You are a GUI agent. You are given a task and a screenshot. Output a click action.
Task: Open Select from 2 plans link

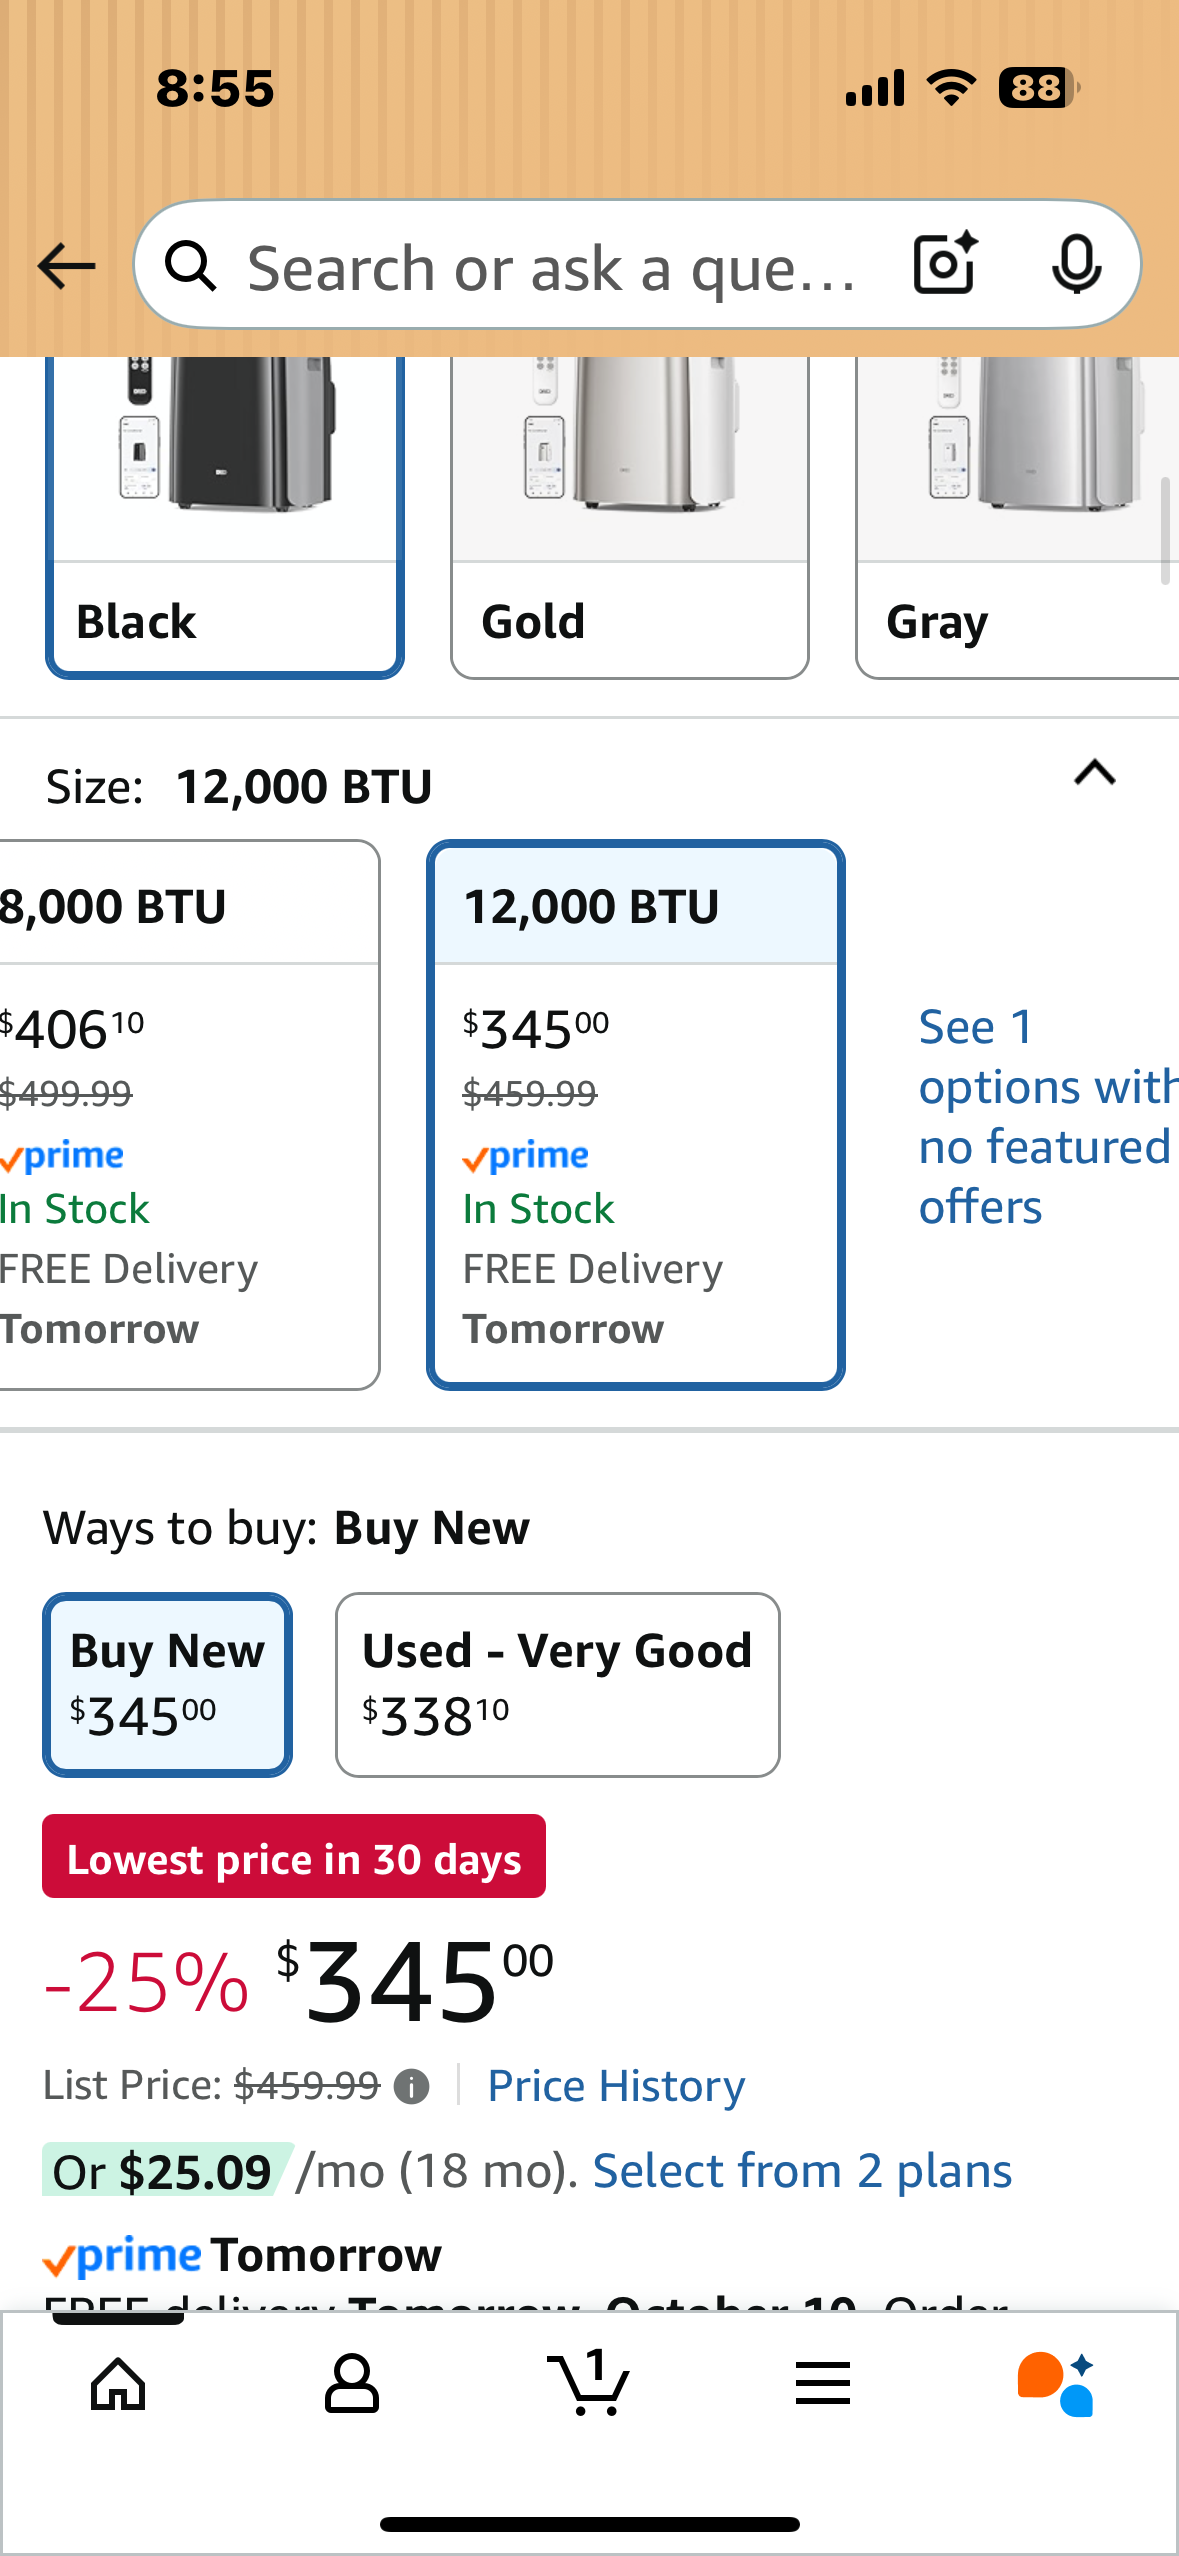pos(802,2172)
